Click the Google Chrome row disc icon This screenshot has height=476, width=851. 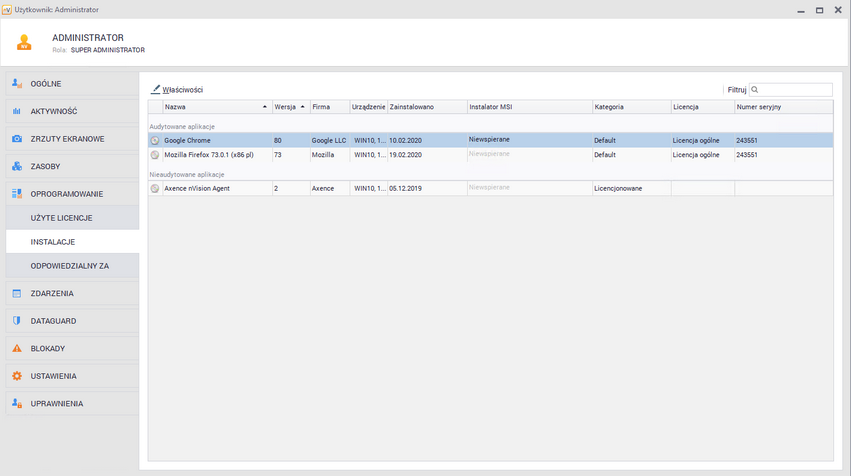tap(155, 140)
